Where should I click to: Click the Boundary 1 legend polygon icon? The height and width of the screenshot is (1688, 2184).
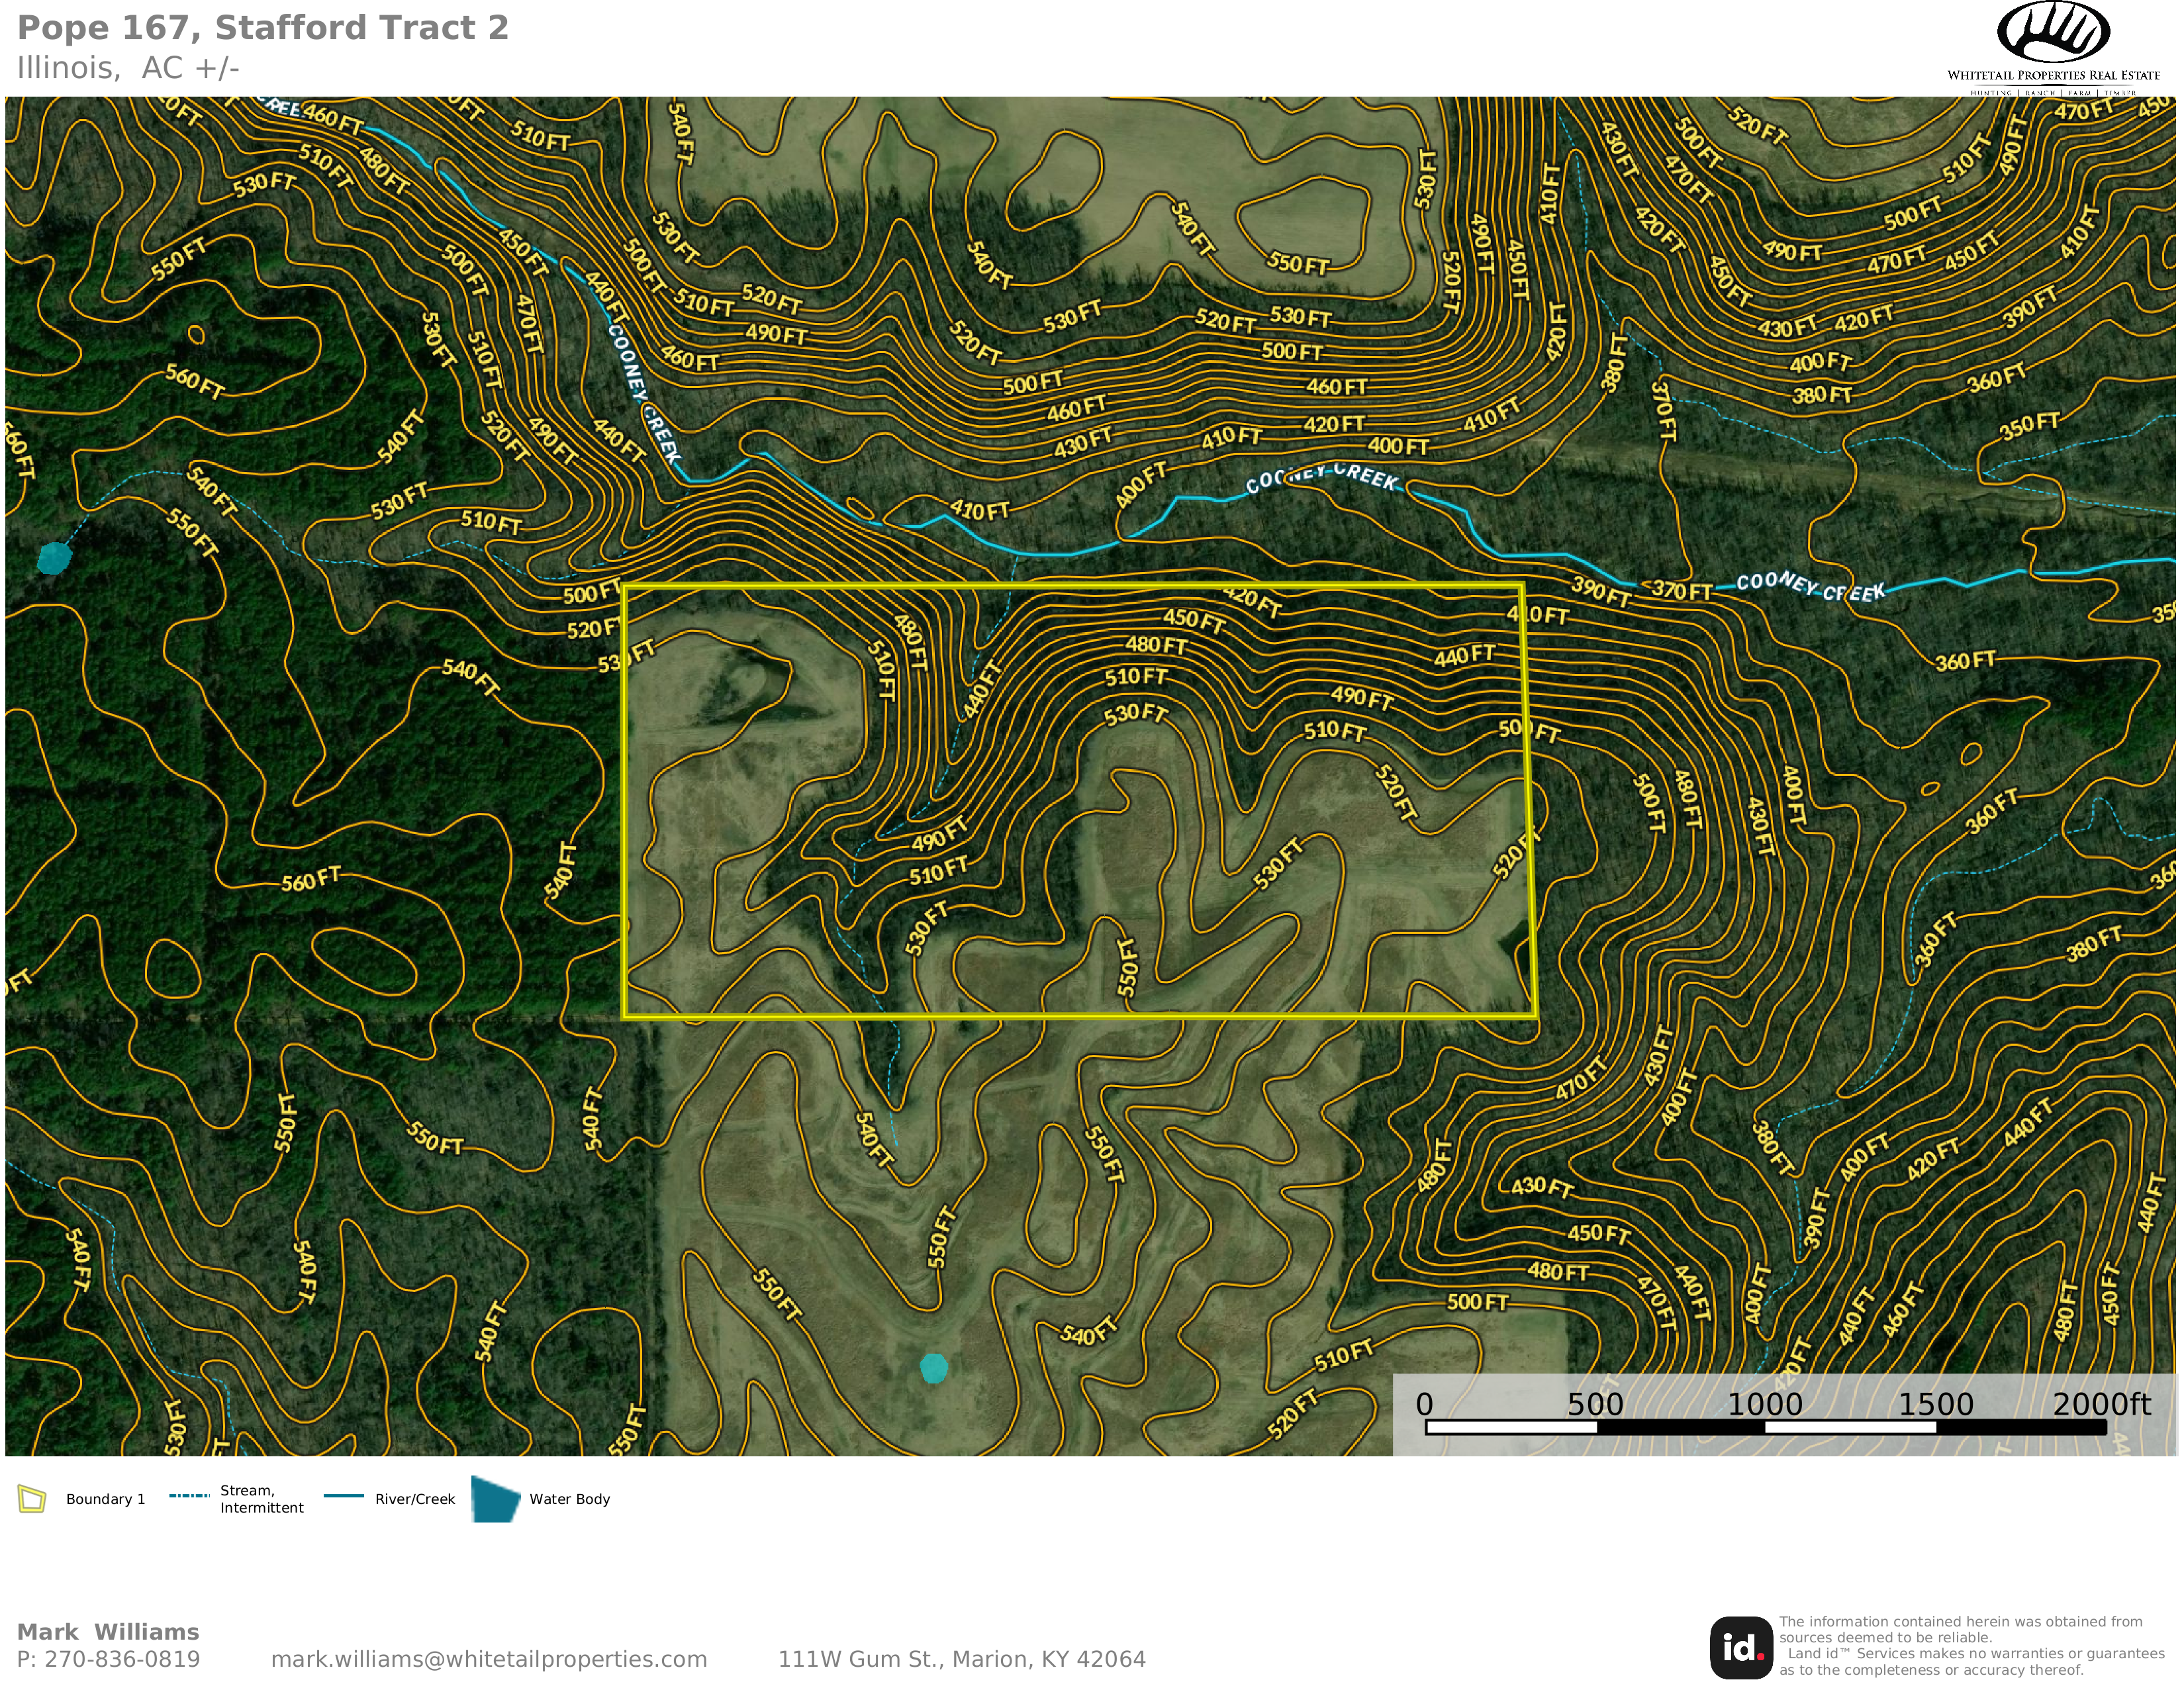[32, 1499]
